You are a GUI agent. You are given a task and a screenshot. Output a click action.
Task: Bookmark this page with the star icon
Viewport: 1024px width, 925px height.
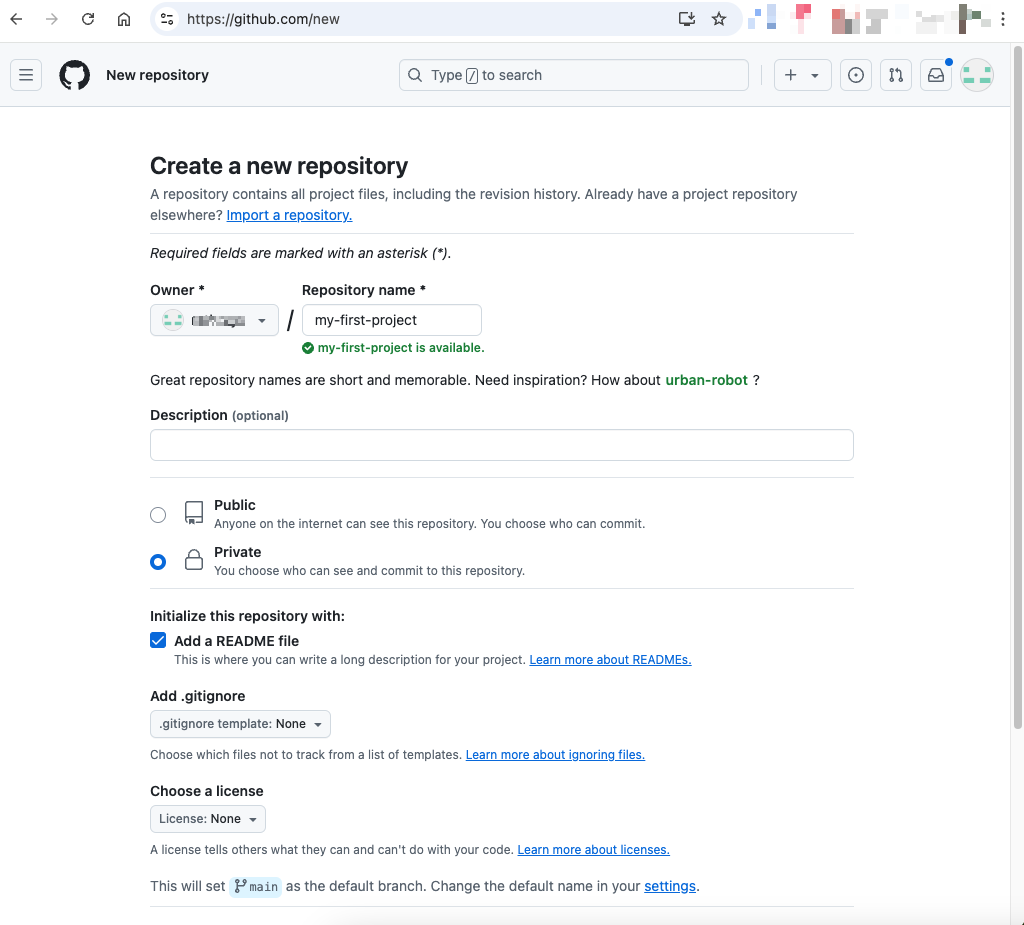(x=719, y=19)
